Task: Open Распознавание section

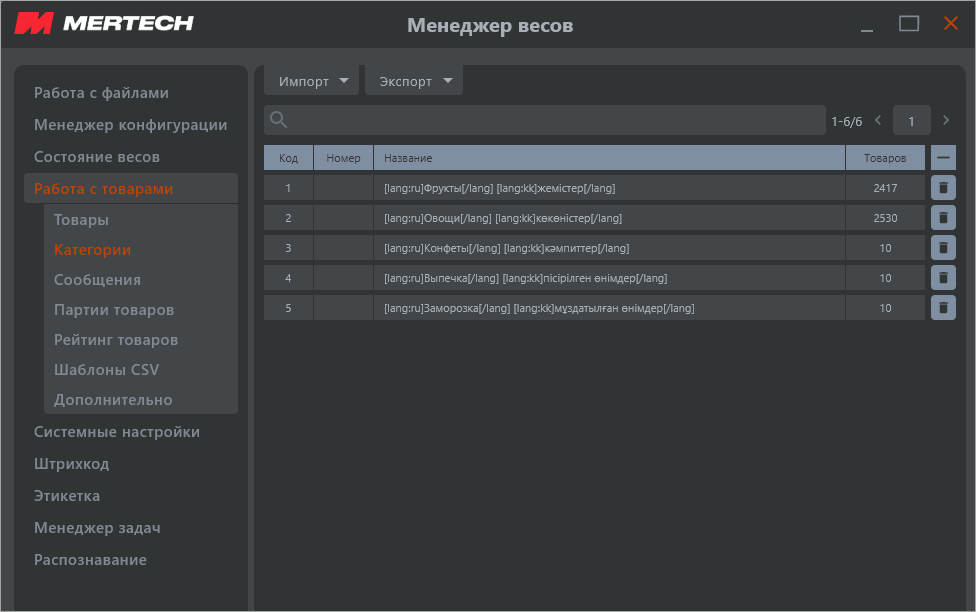Action: (91, 560)
